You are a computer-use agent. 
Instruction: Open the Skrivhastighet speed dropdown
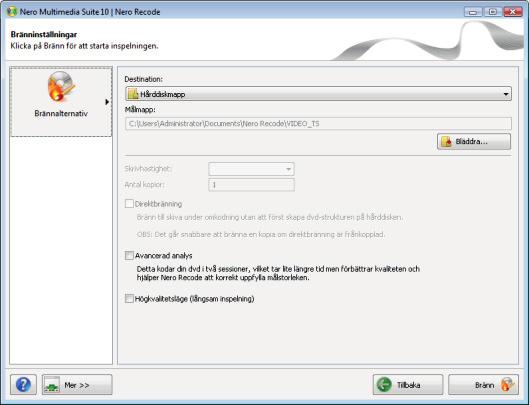251,169
